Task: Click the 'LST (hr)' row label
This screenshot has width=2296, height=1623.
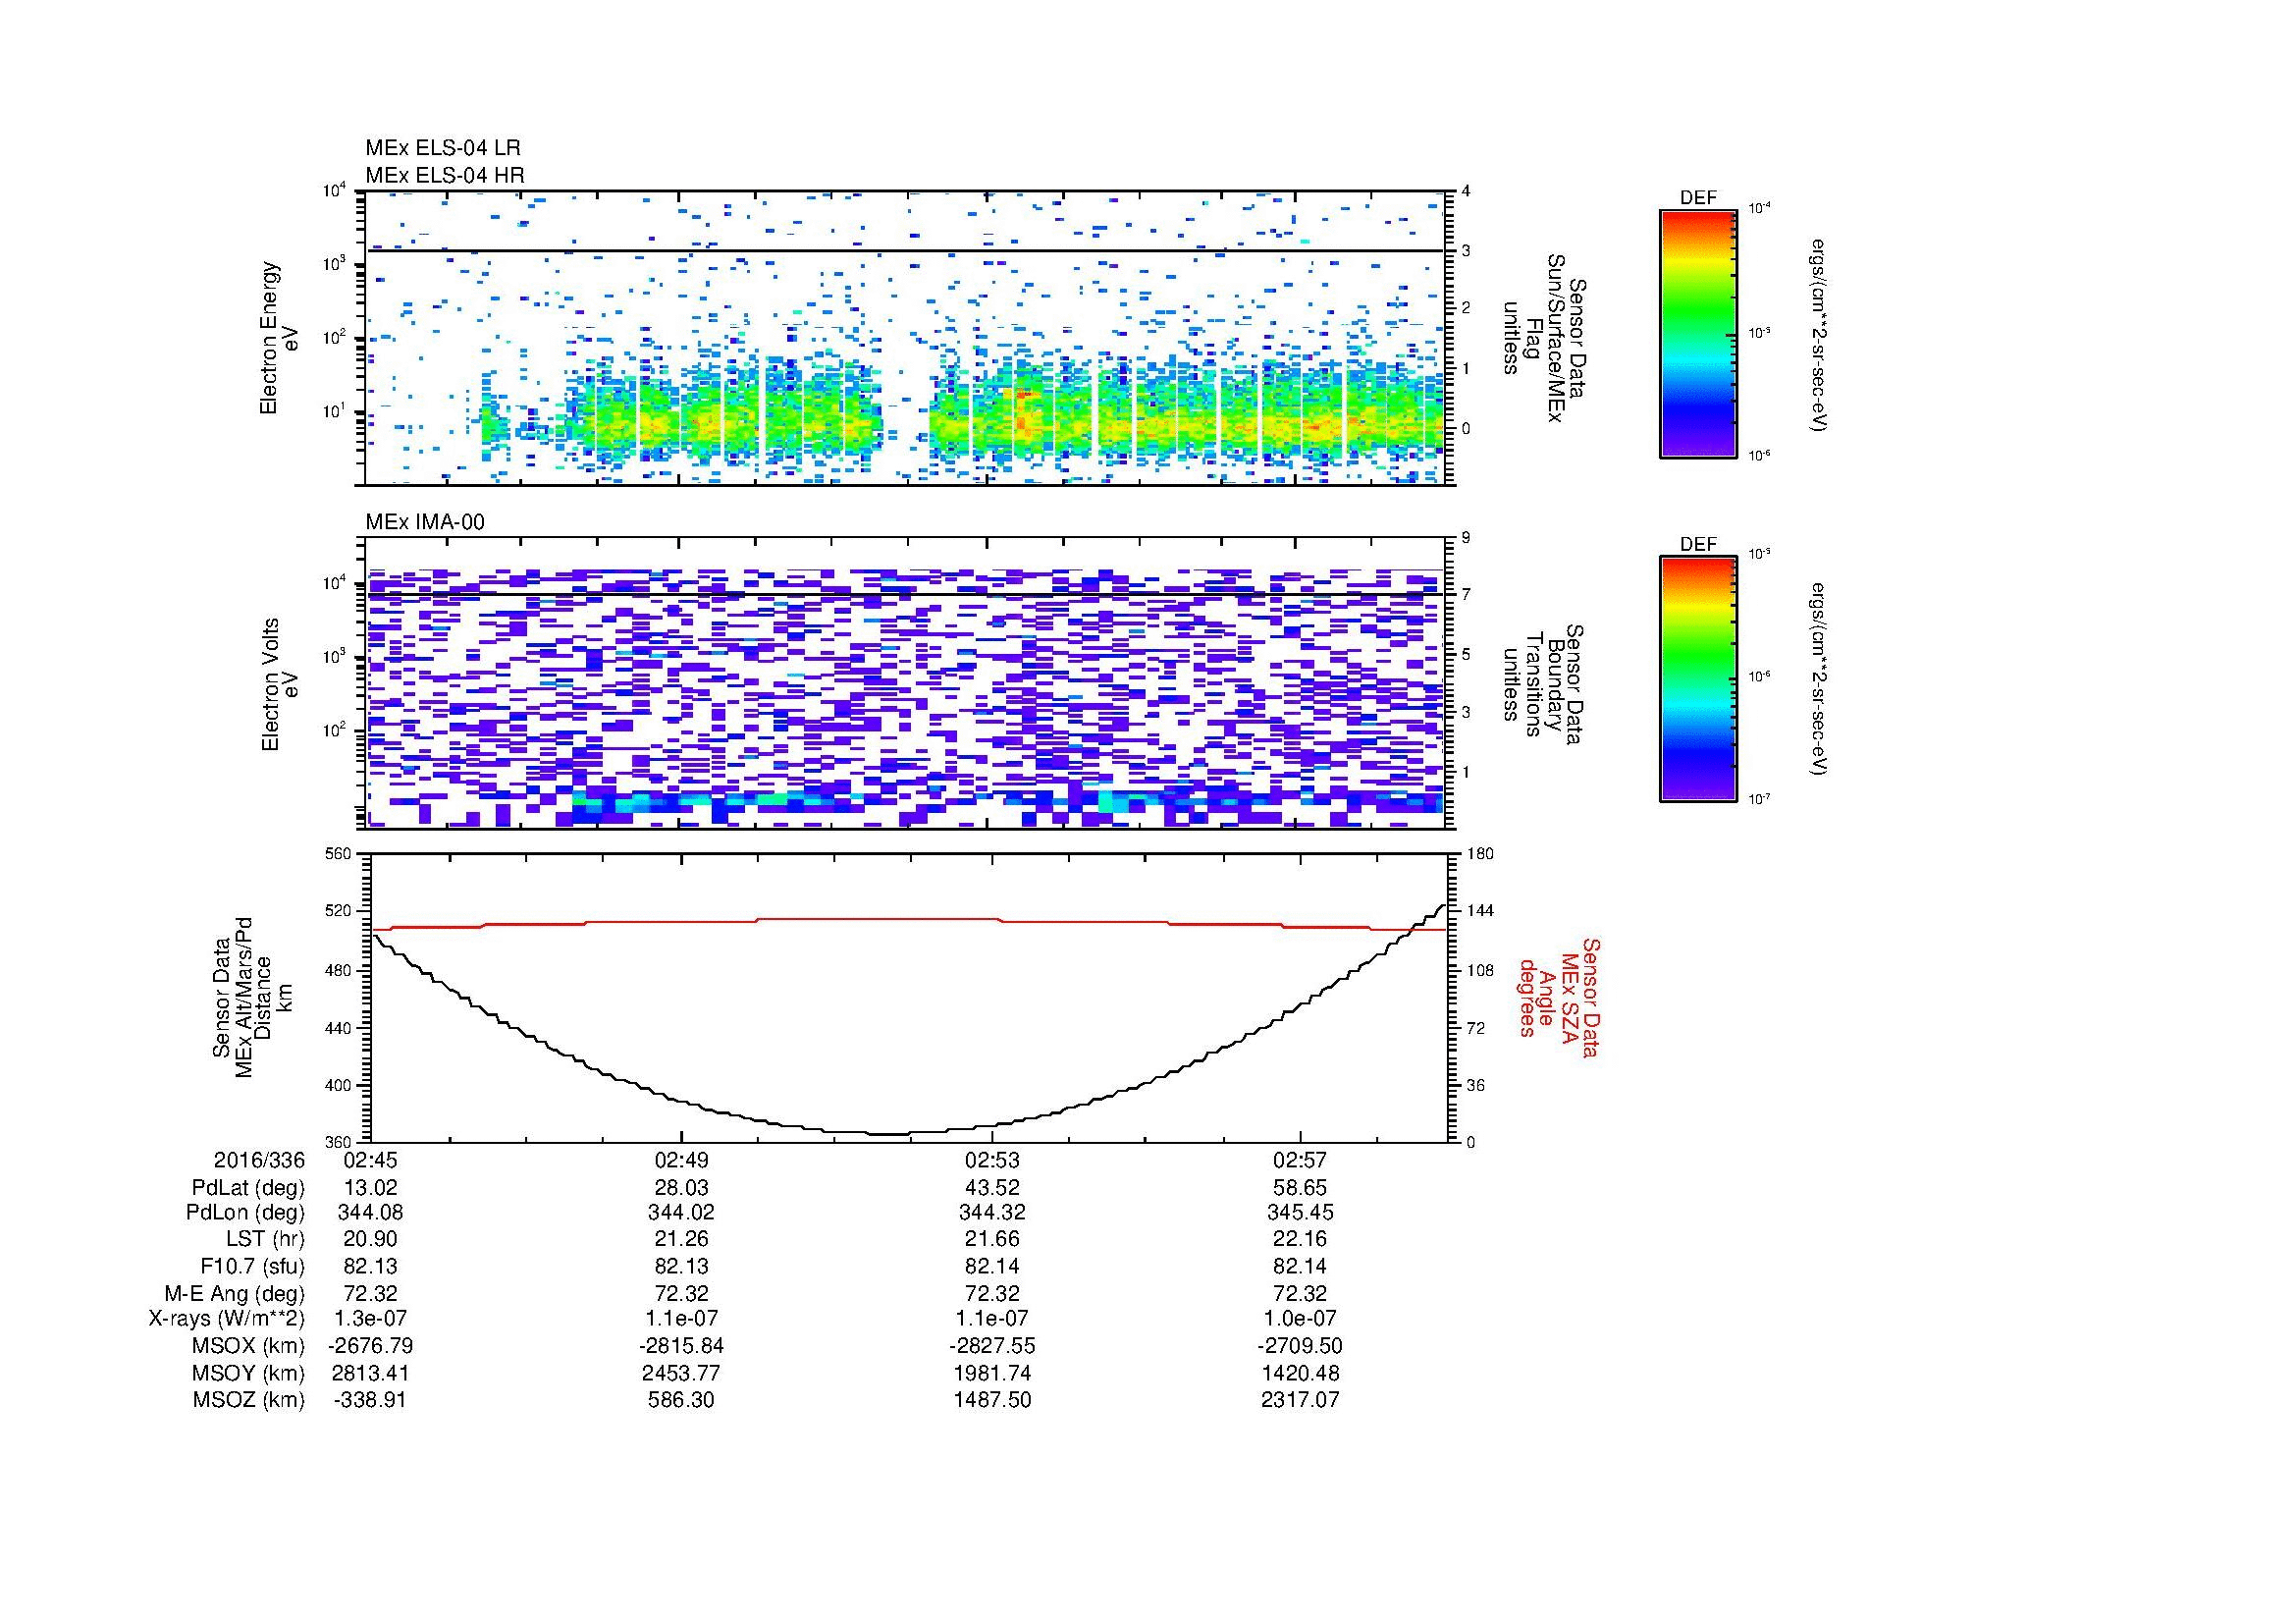Action: click(x=265, y=1239)
